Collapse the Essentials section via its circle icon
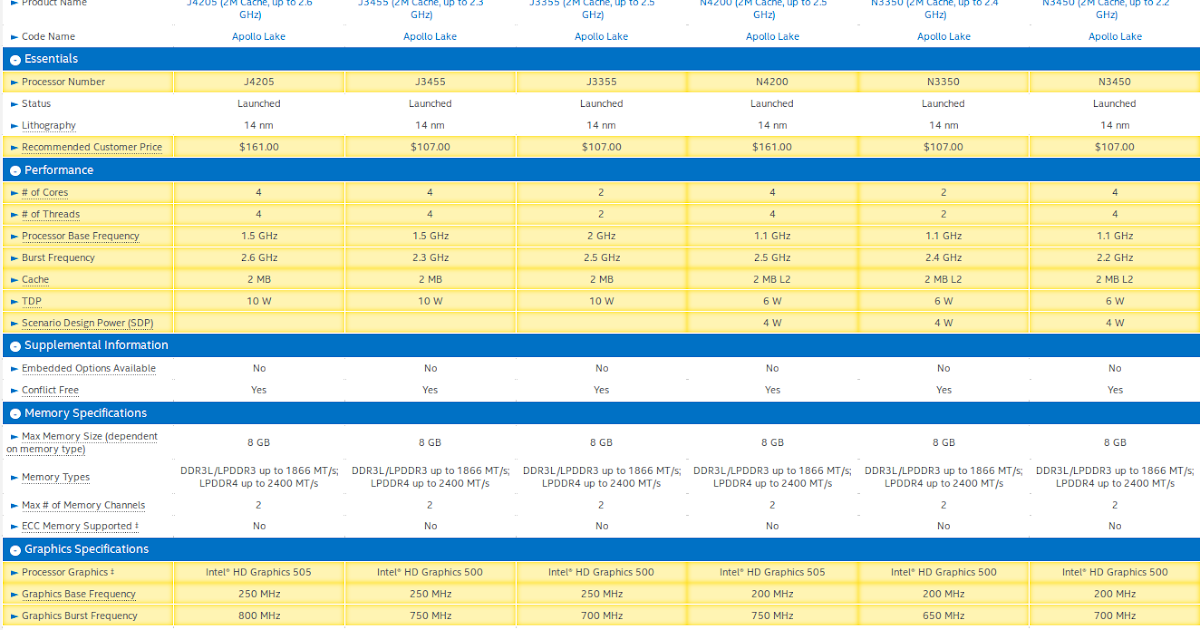 [x=15, y=60]
